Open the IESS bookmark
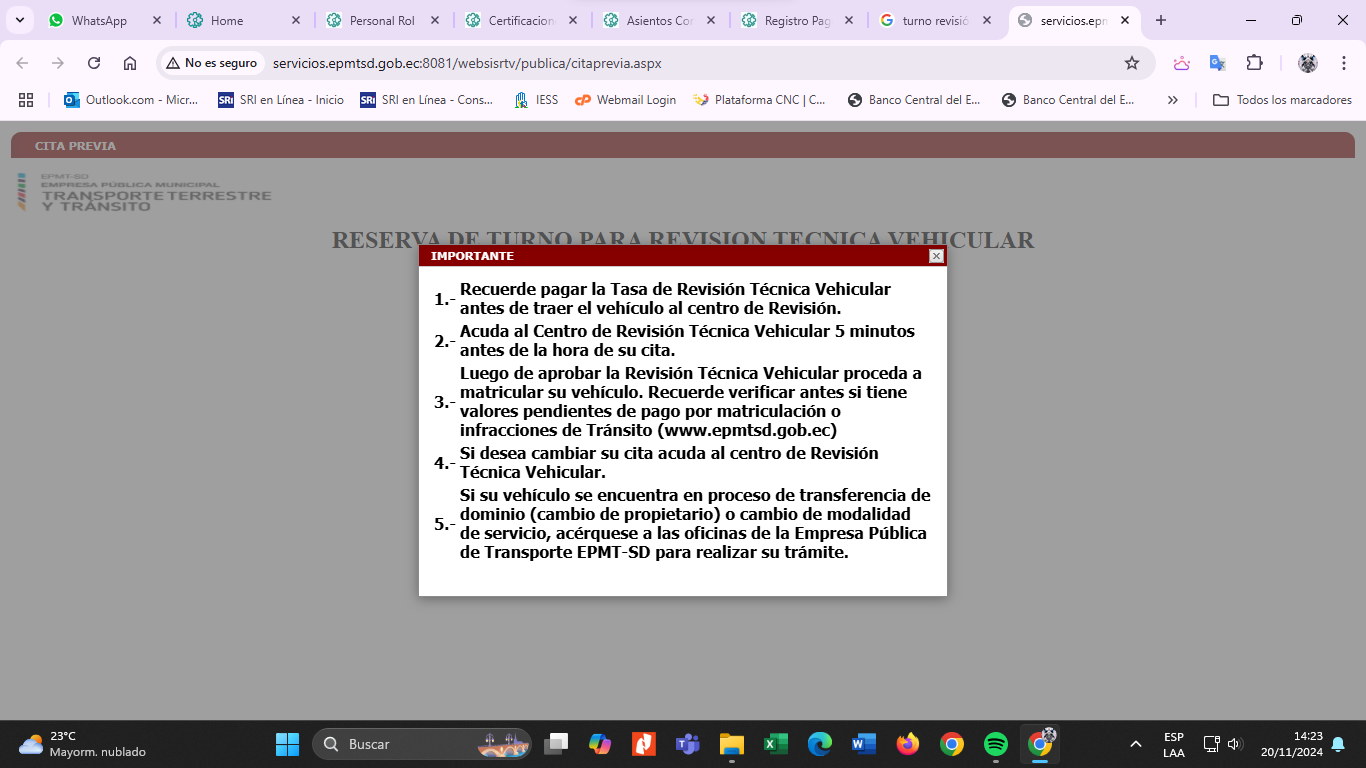 coord(536,100)
